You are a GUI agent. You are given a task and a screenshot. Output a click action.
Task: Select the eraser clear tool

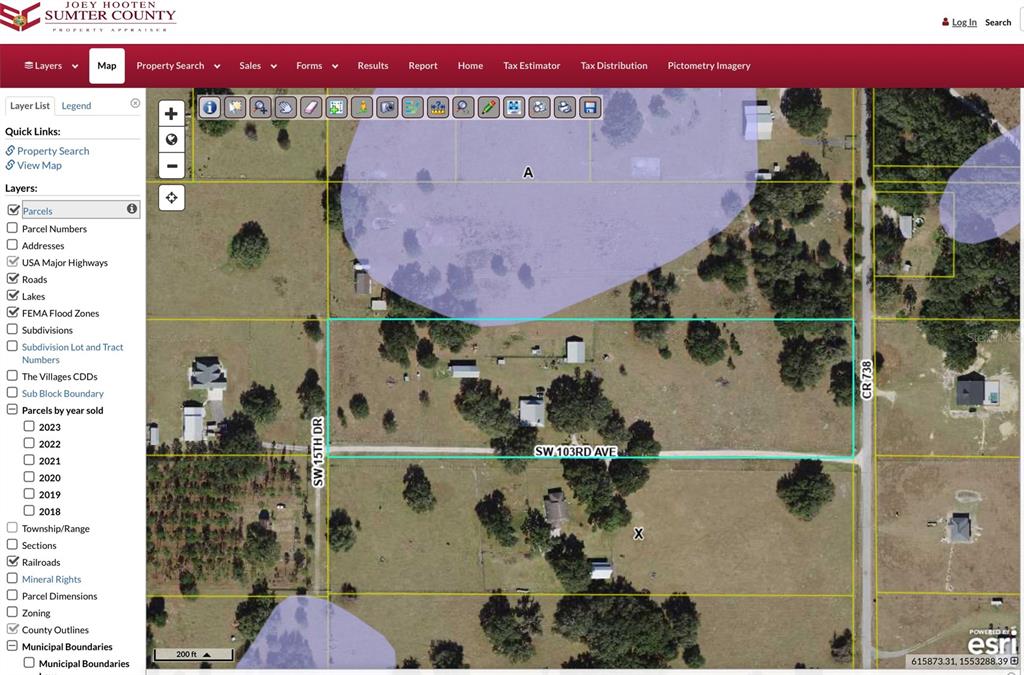tap(311, 107)
